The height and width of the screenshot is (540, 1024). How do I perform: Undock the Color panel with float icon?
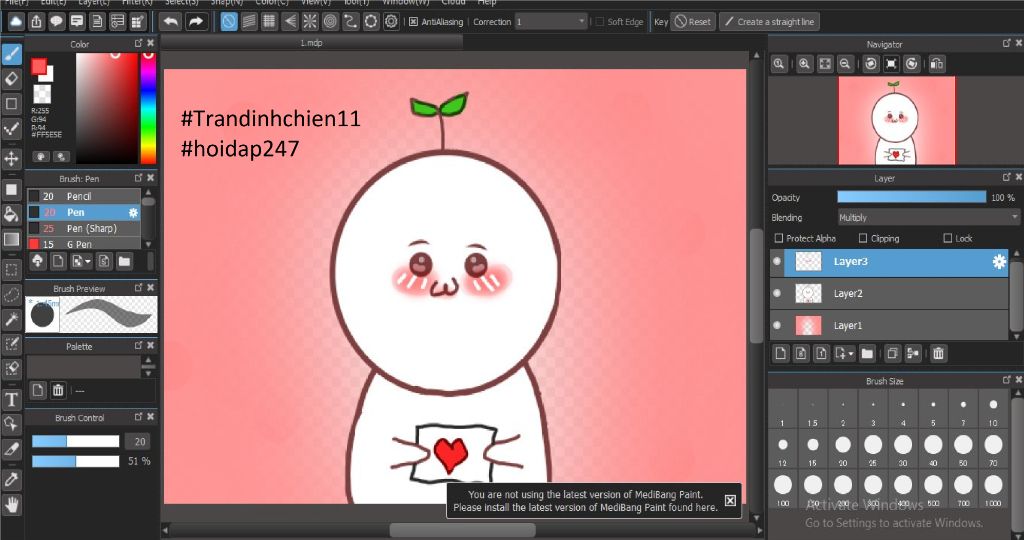point(138,43)
